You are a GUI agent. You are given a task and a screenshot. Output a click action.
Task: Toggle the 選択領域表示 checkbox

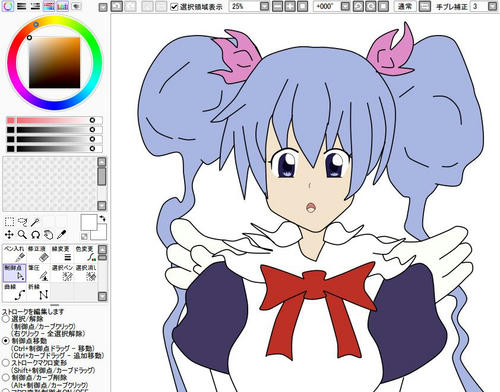point(174,7)
